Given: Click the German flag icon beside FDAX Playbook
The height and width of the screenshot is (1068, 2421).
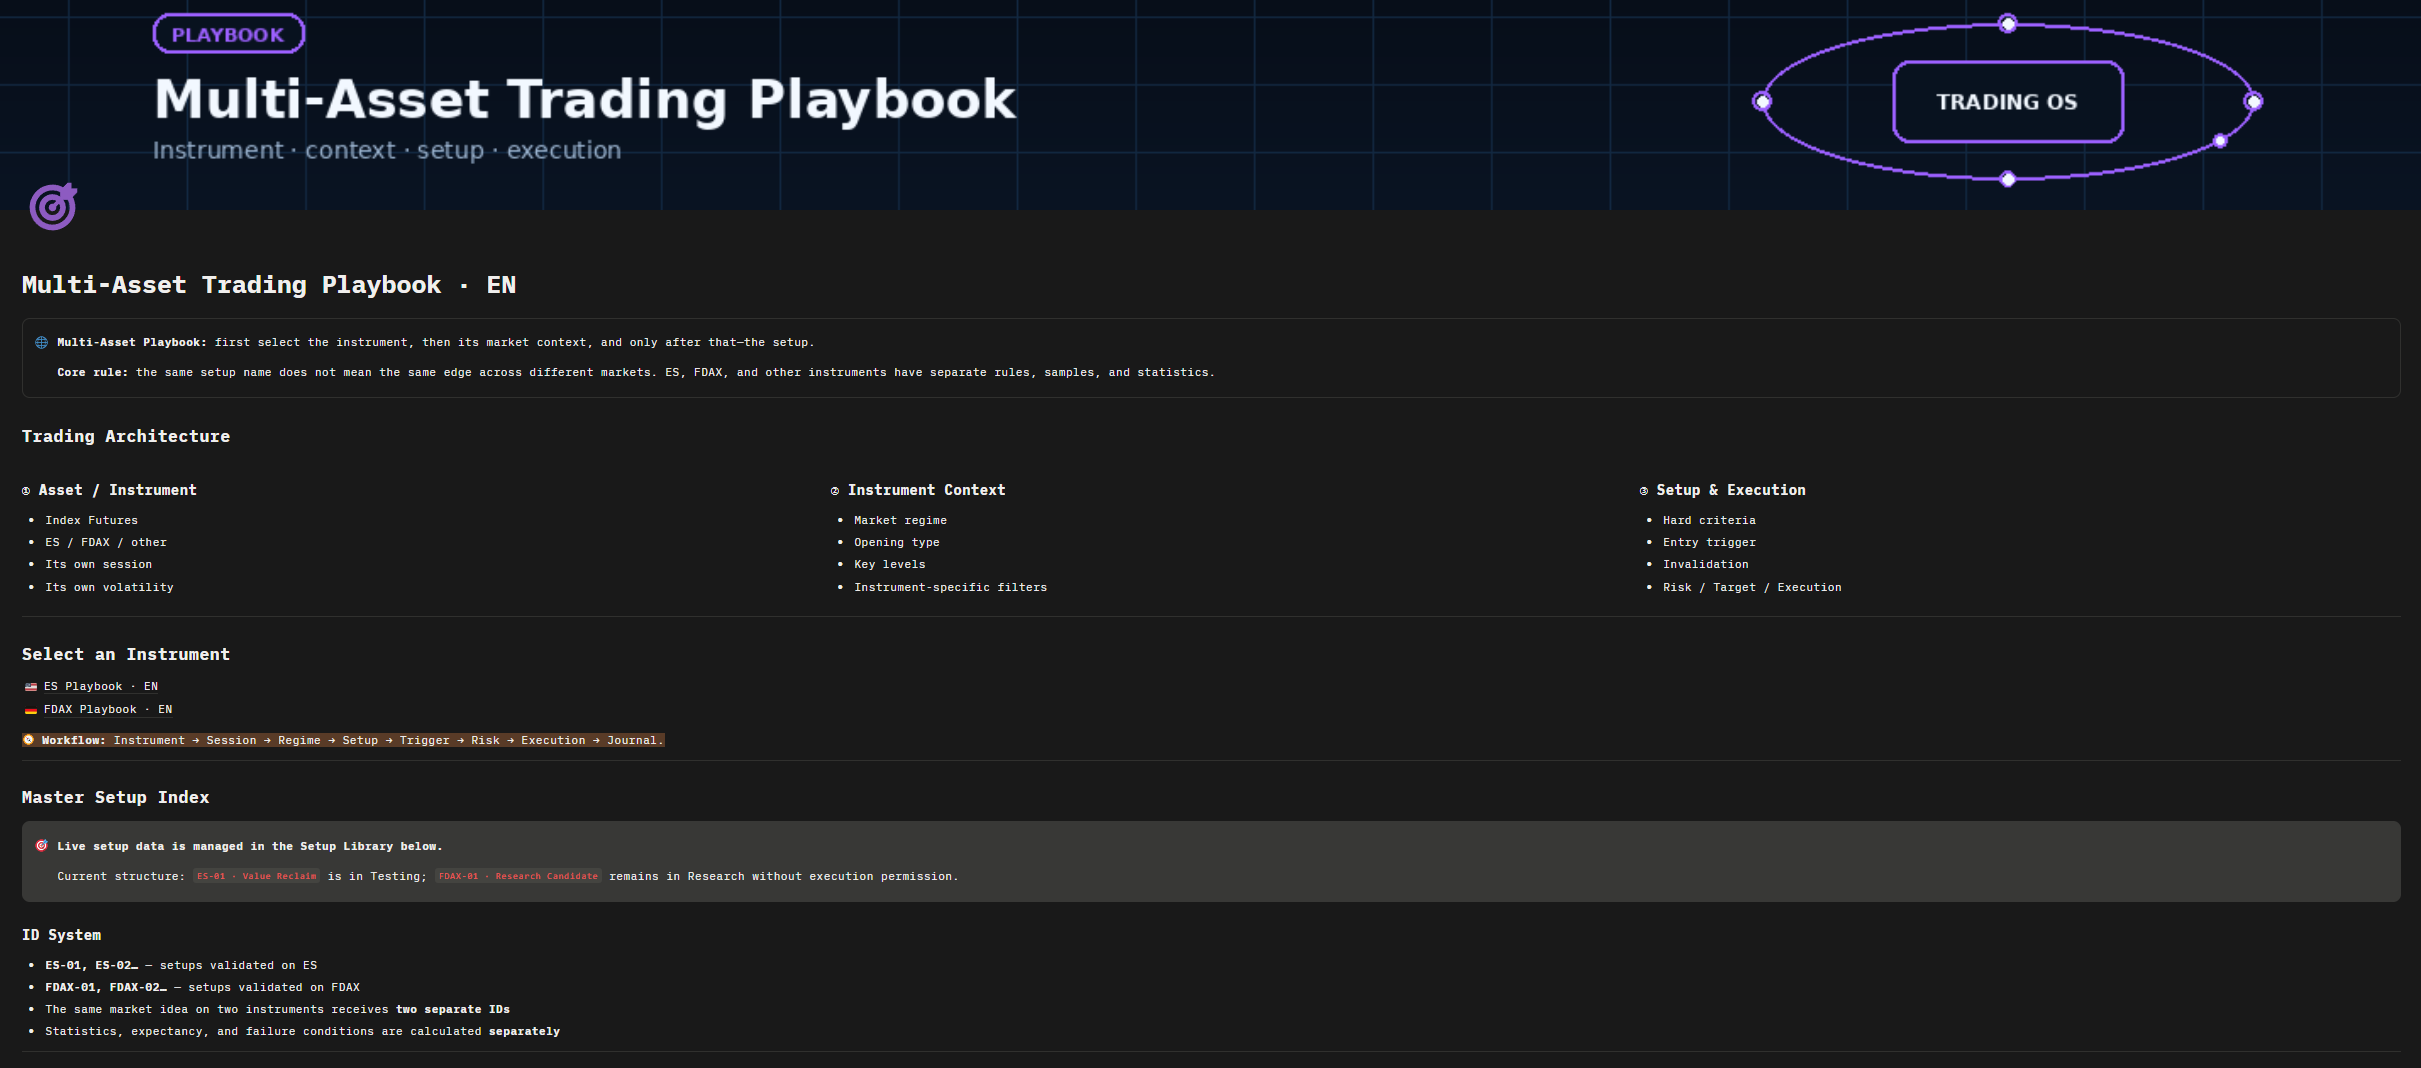Looking at the screenshot, I should click(x=31, y=710).
